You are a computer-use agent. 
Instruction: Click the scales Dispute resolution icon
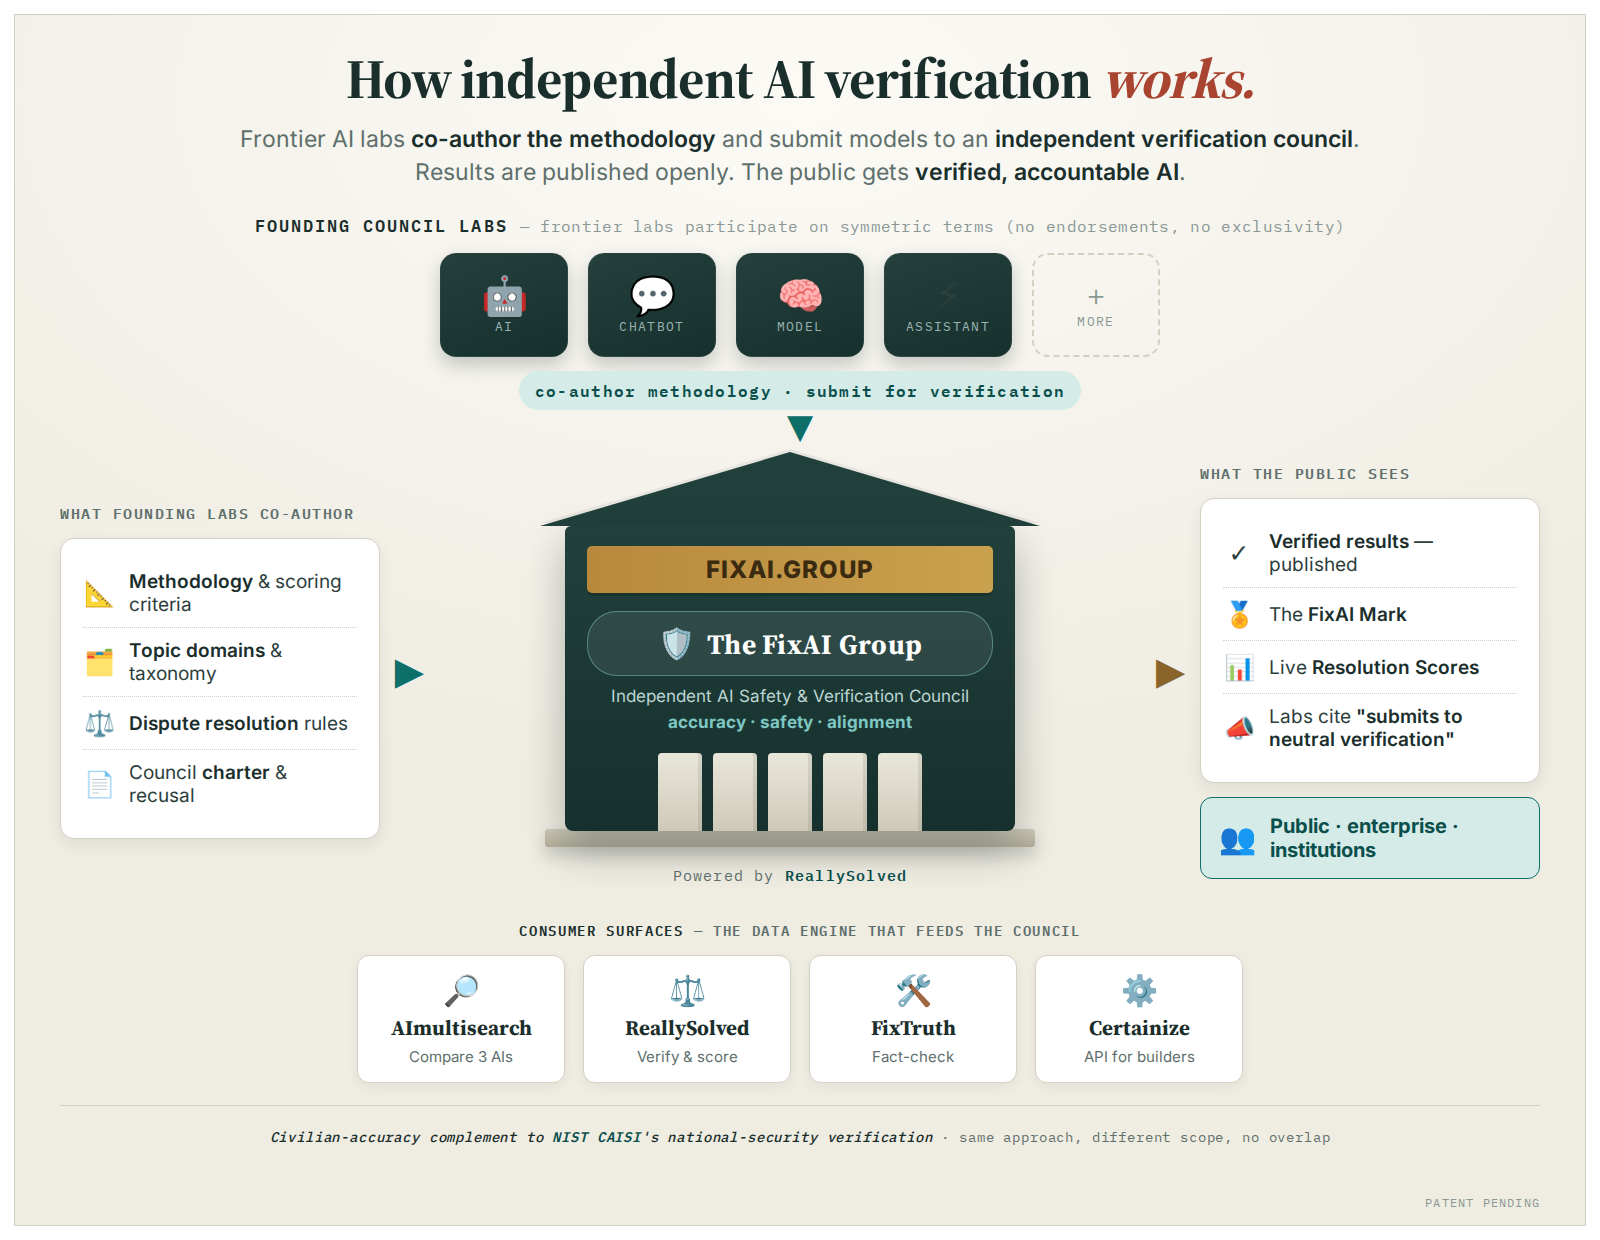99,723
